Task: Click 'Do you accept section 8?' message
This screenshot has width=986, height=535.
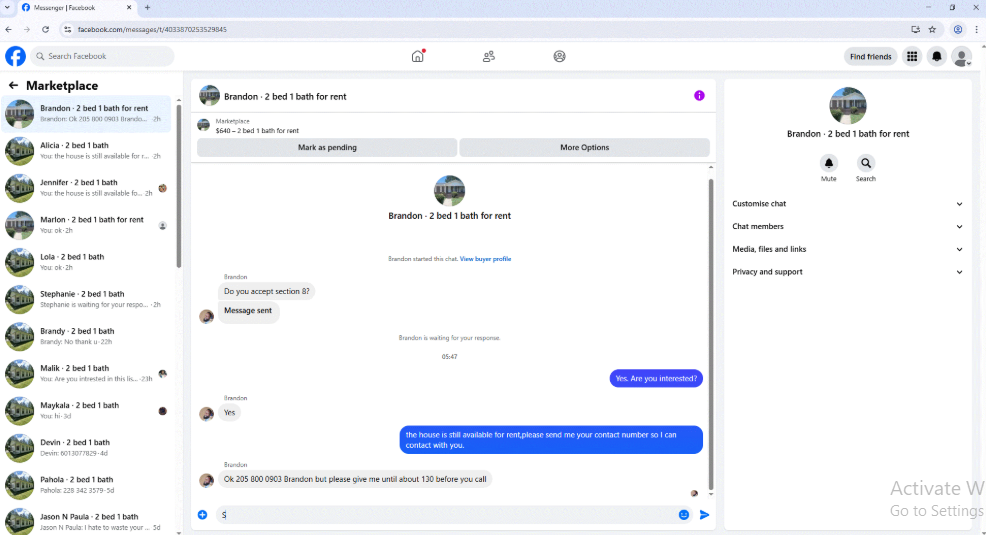Action: [267, 292]
